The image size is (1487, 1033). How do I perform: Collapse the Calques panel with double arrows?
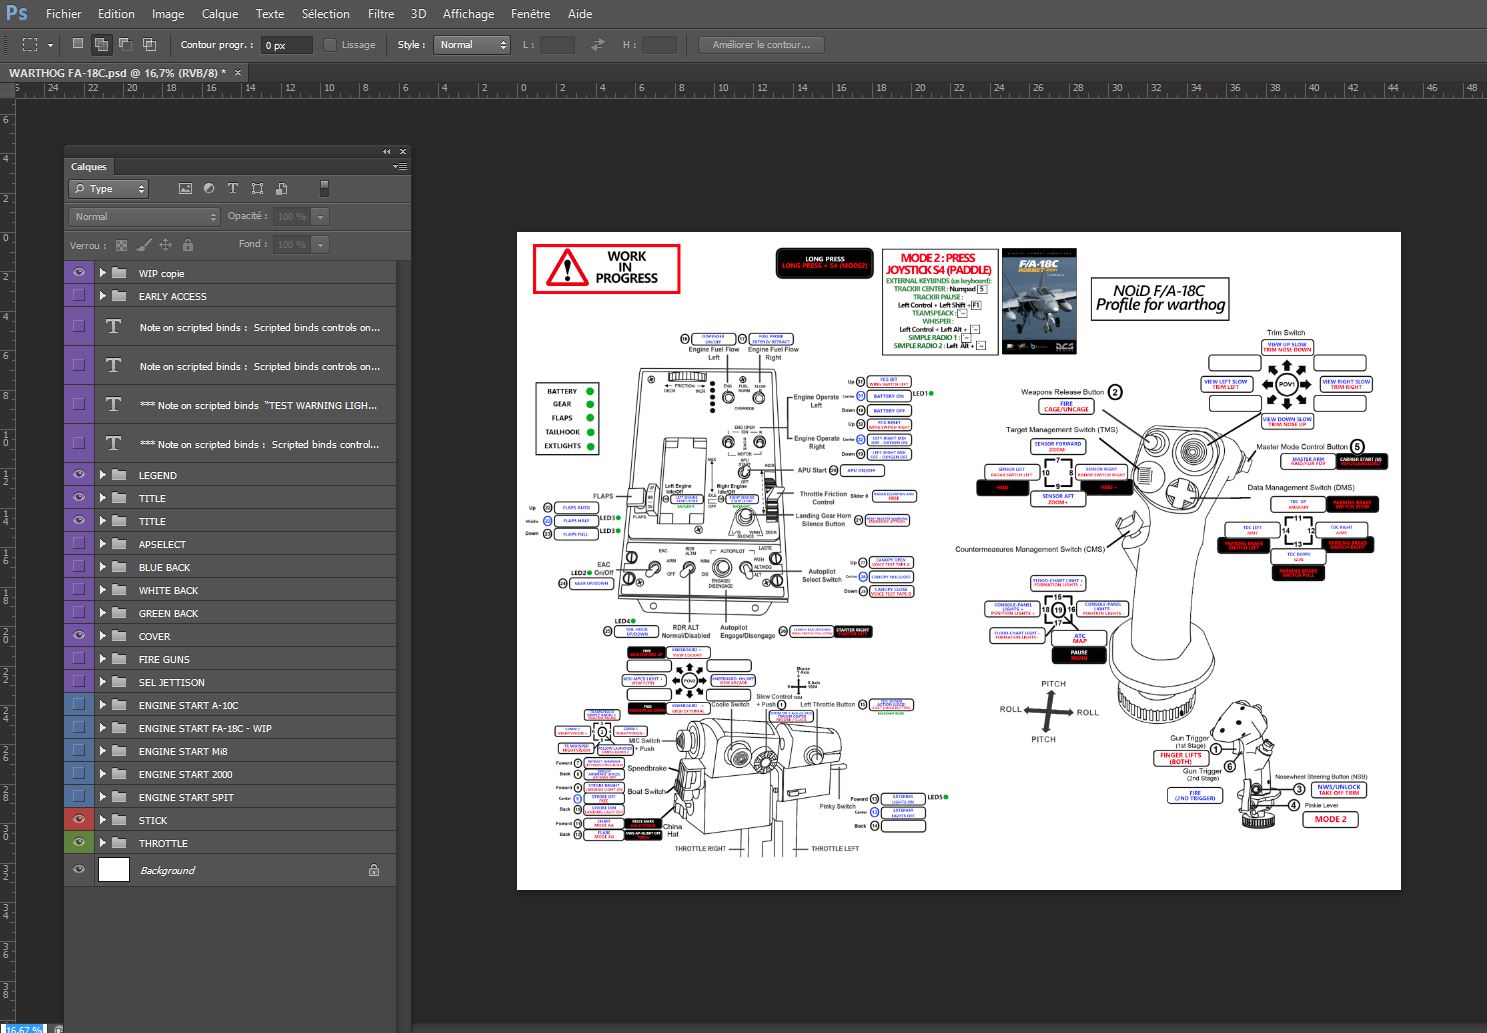point(386,152)
